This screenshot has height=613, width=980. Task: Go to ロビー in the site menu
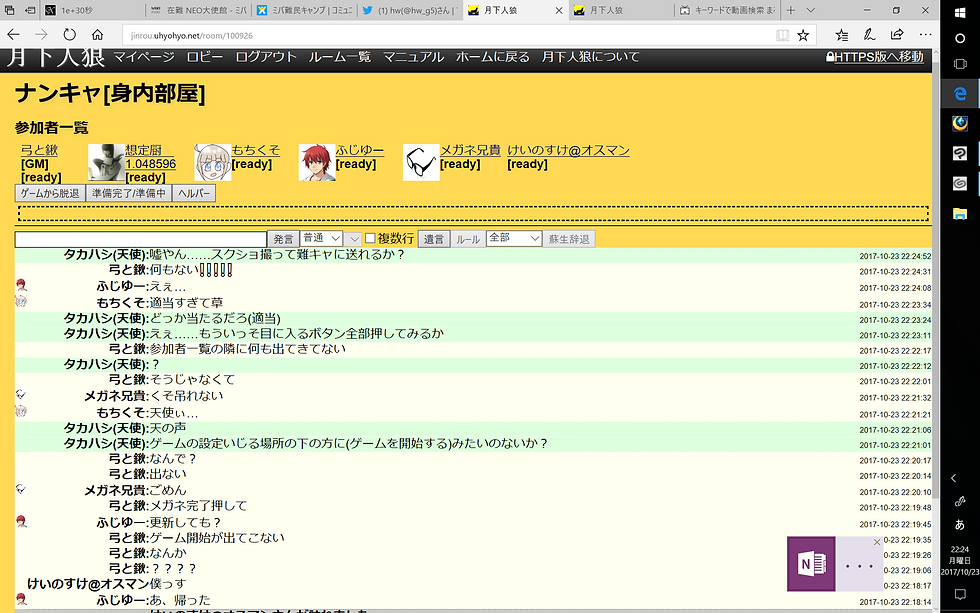(204, 57)
